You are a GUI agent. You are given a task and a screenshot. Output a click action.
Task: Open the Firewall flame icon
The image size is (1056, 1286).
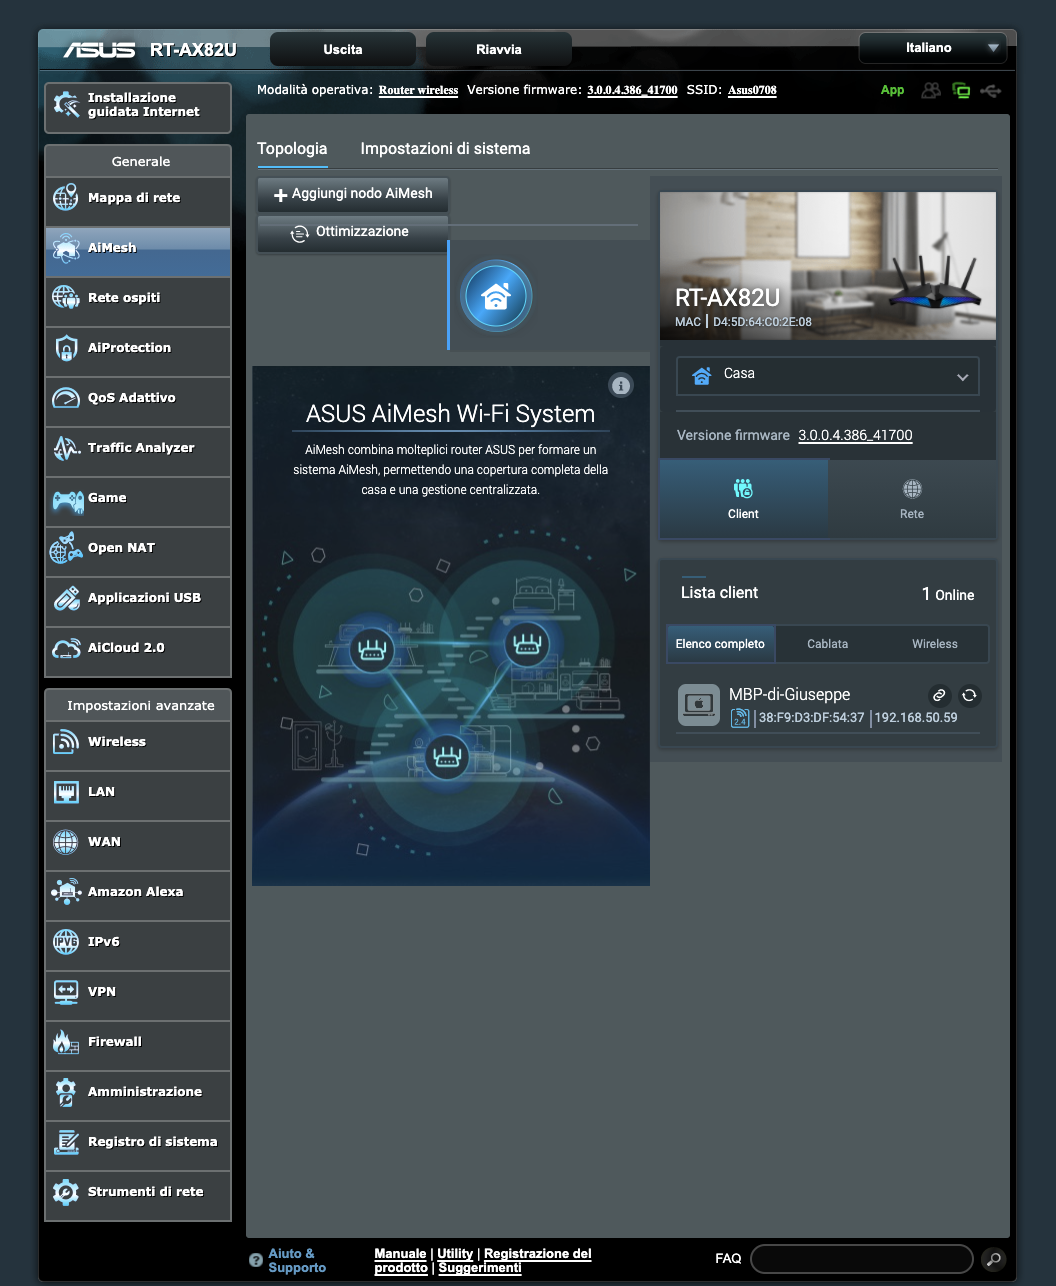click(x=66, y=1041)
